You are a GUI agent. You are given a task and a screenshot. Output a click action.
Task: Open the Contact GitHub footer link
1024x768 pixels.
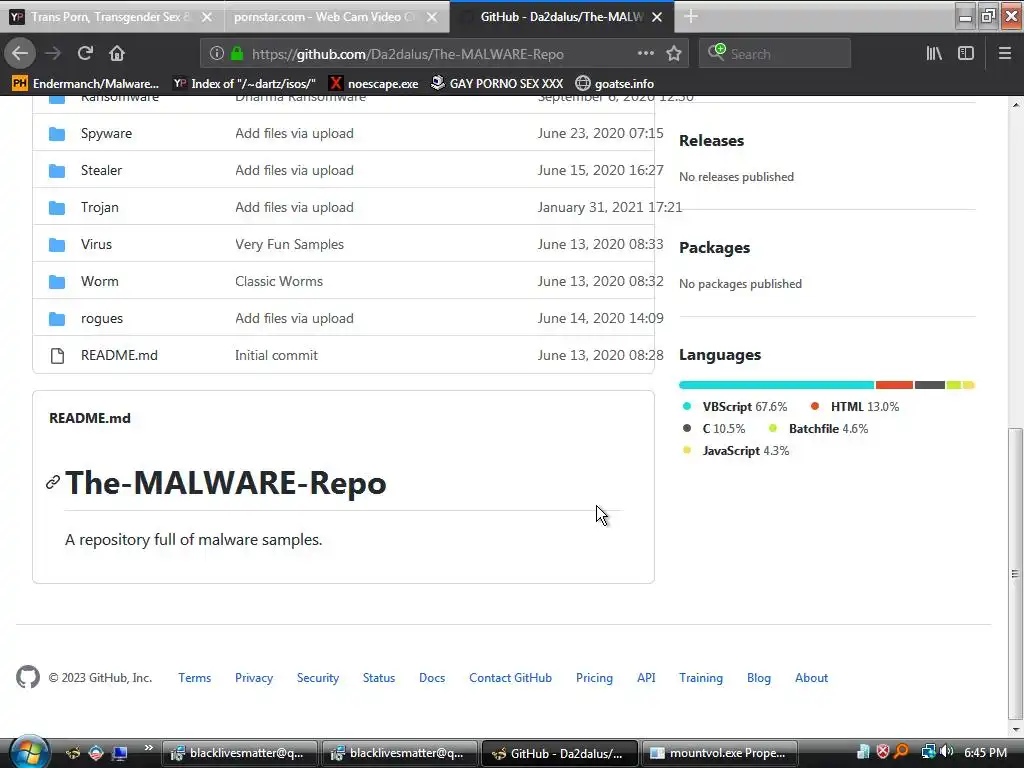510,678
